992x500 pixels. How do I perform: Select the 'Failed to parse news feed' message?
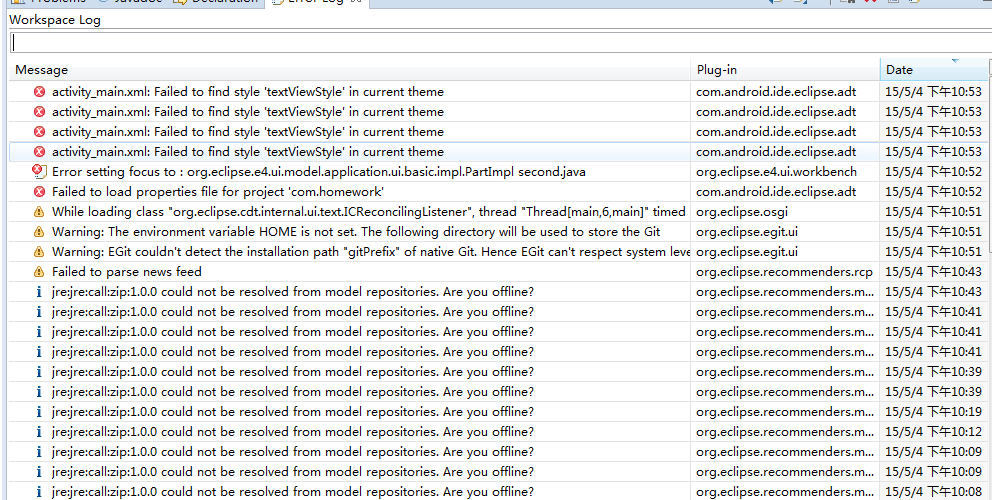127,272
